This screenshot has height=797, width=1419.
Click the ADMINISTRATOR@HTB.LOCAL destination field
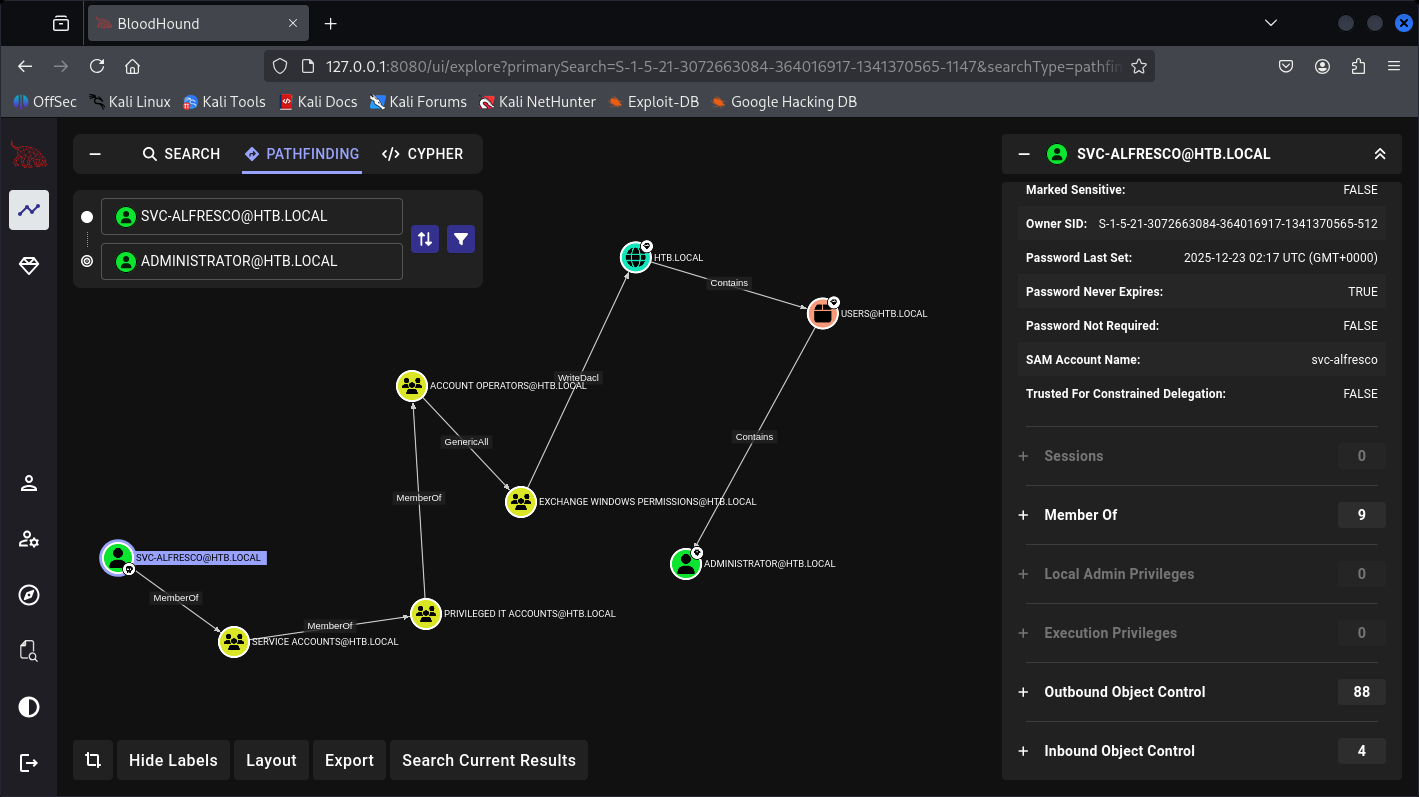[x=252, y=261]
